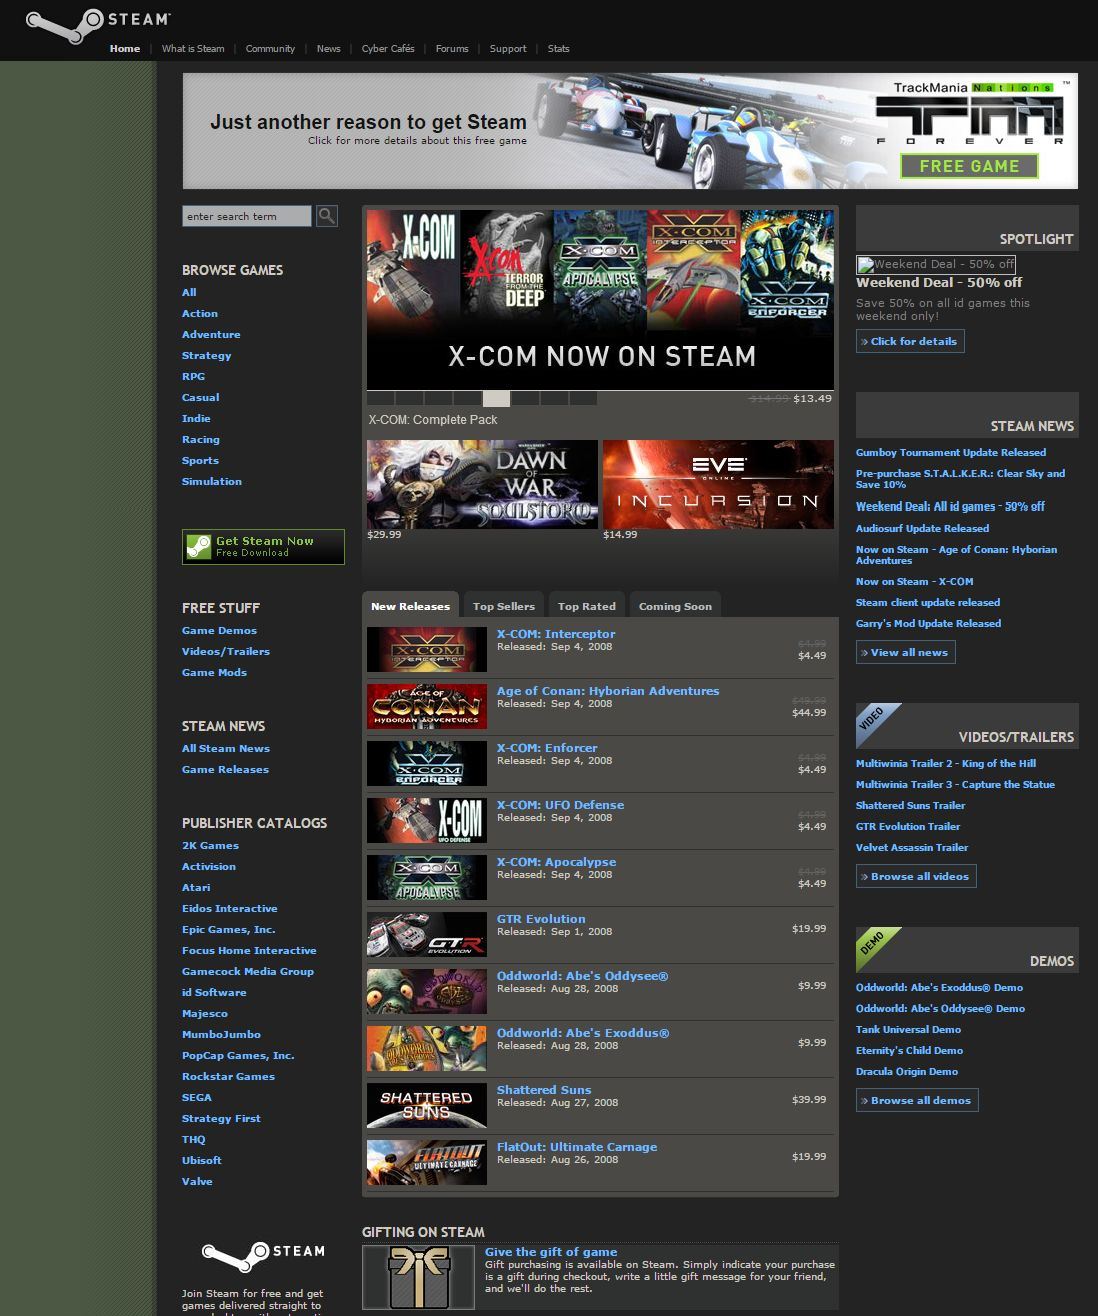Image resolution: width=1098 pixels, height=1316 pixels.
Task: Click the Click for details button
Action: 910,341
